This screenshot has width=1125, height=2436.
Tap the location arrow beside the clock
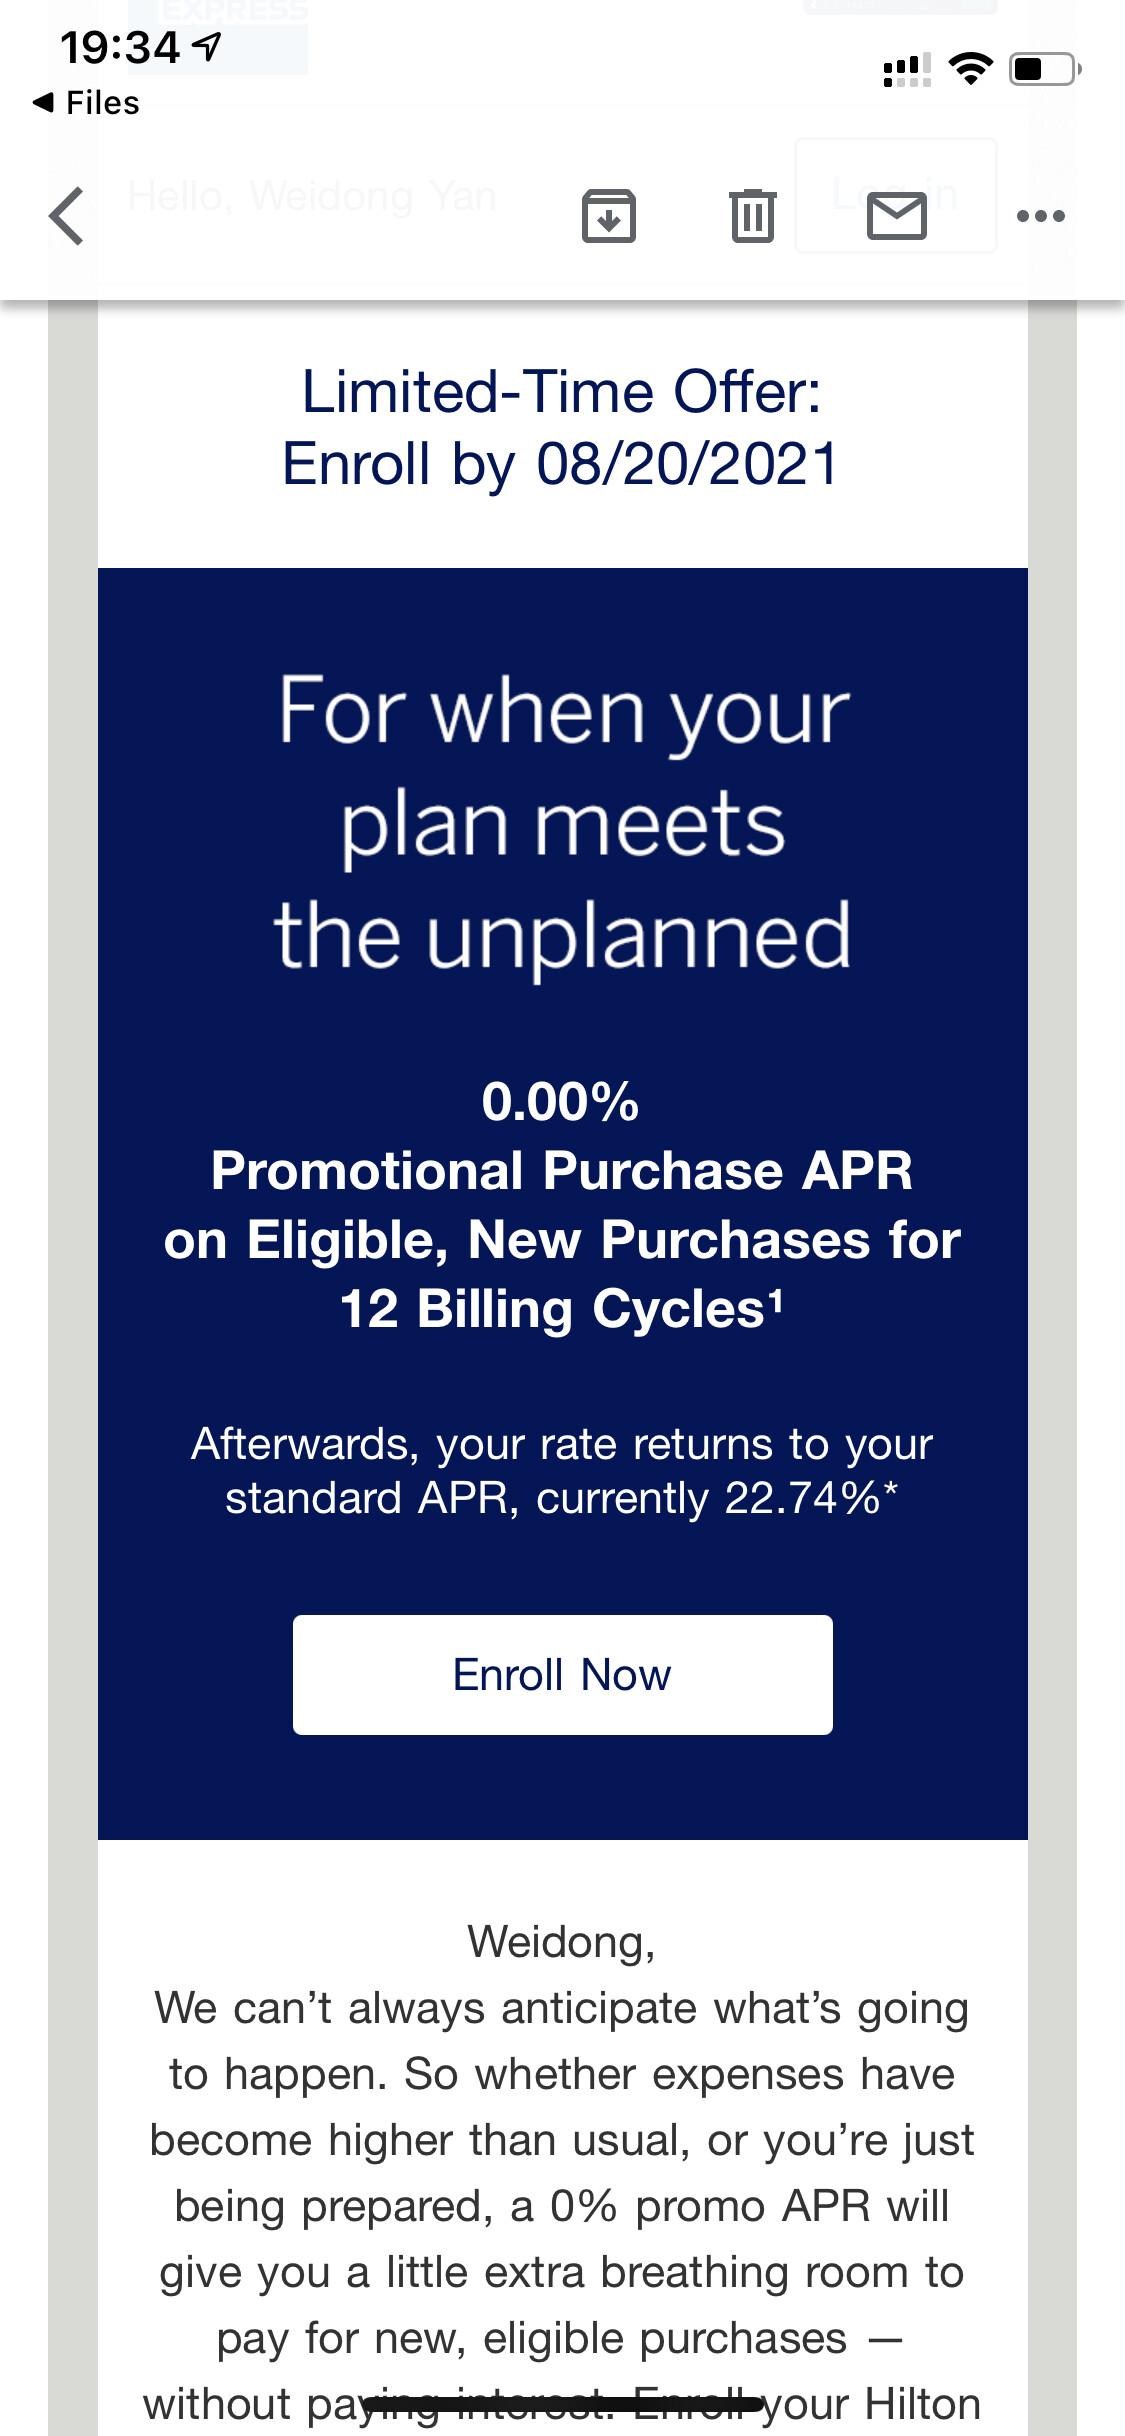point(207,46)
